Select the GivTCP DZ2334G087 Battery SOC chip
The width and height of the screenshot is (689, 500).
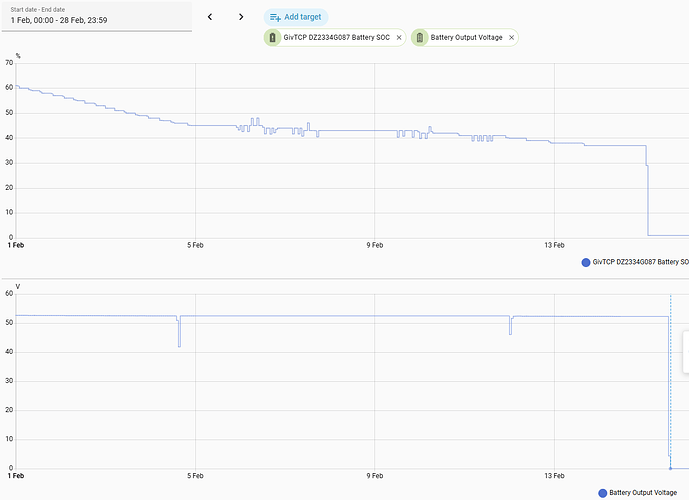[x=334, y=37]
